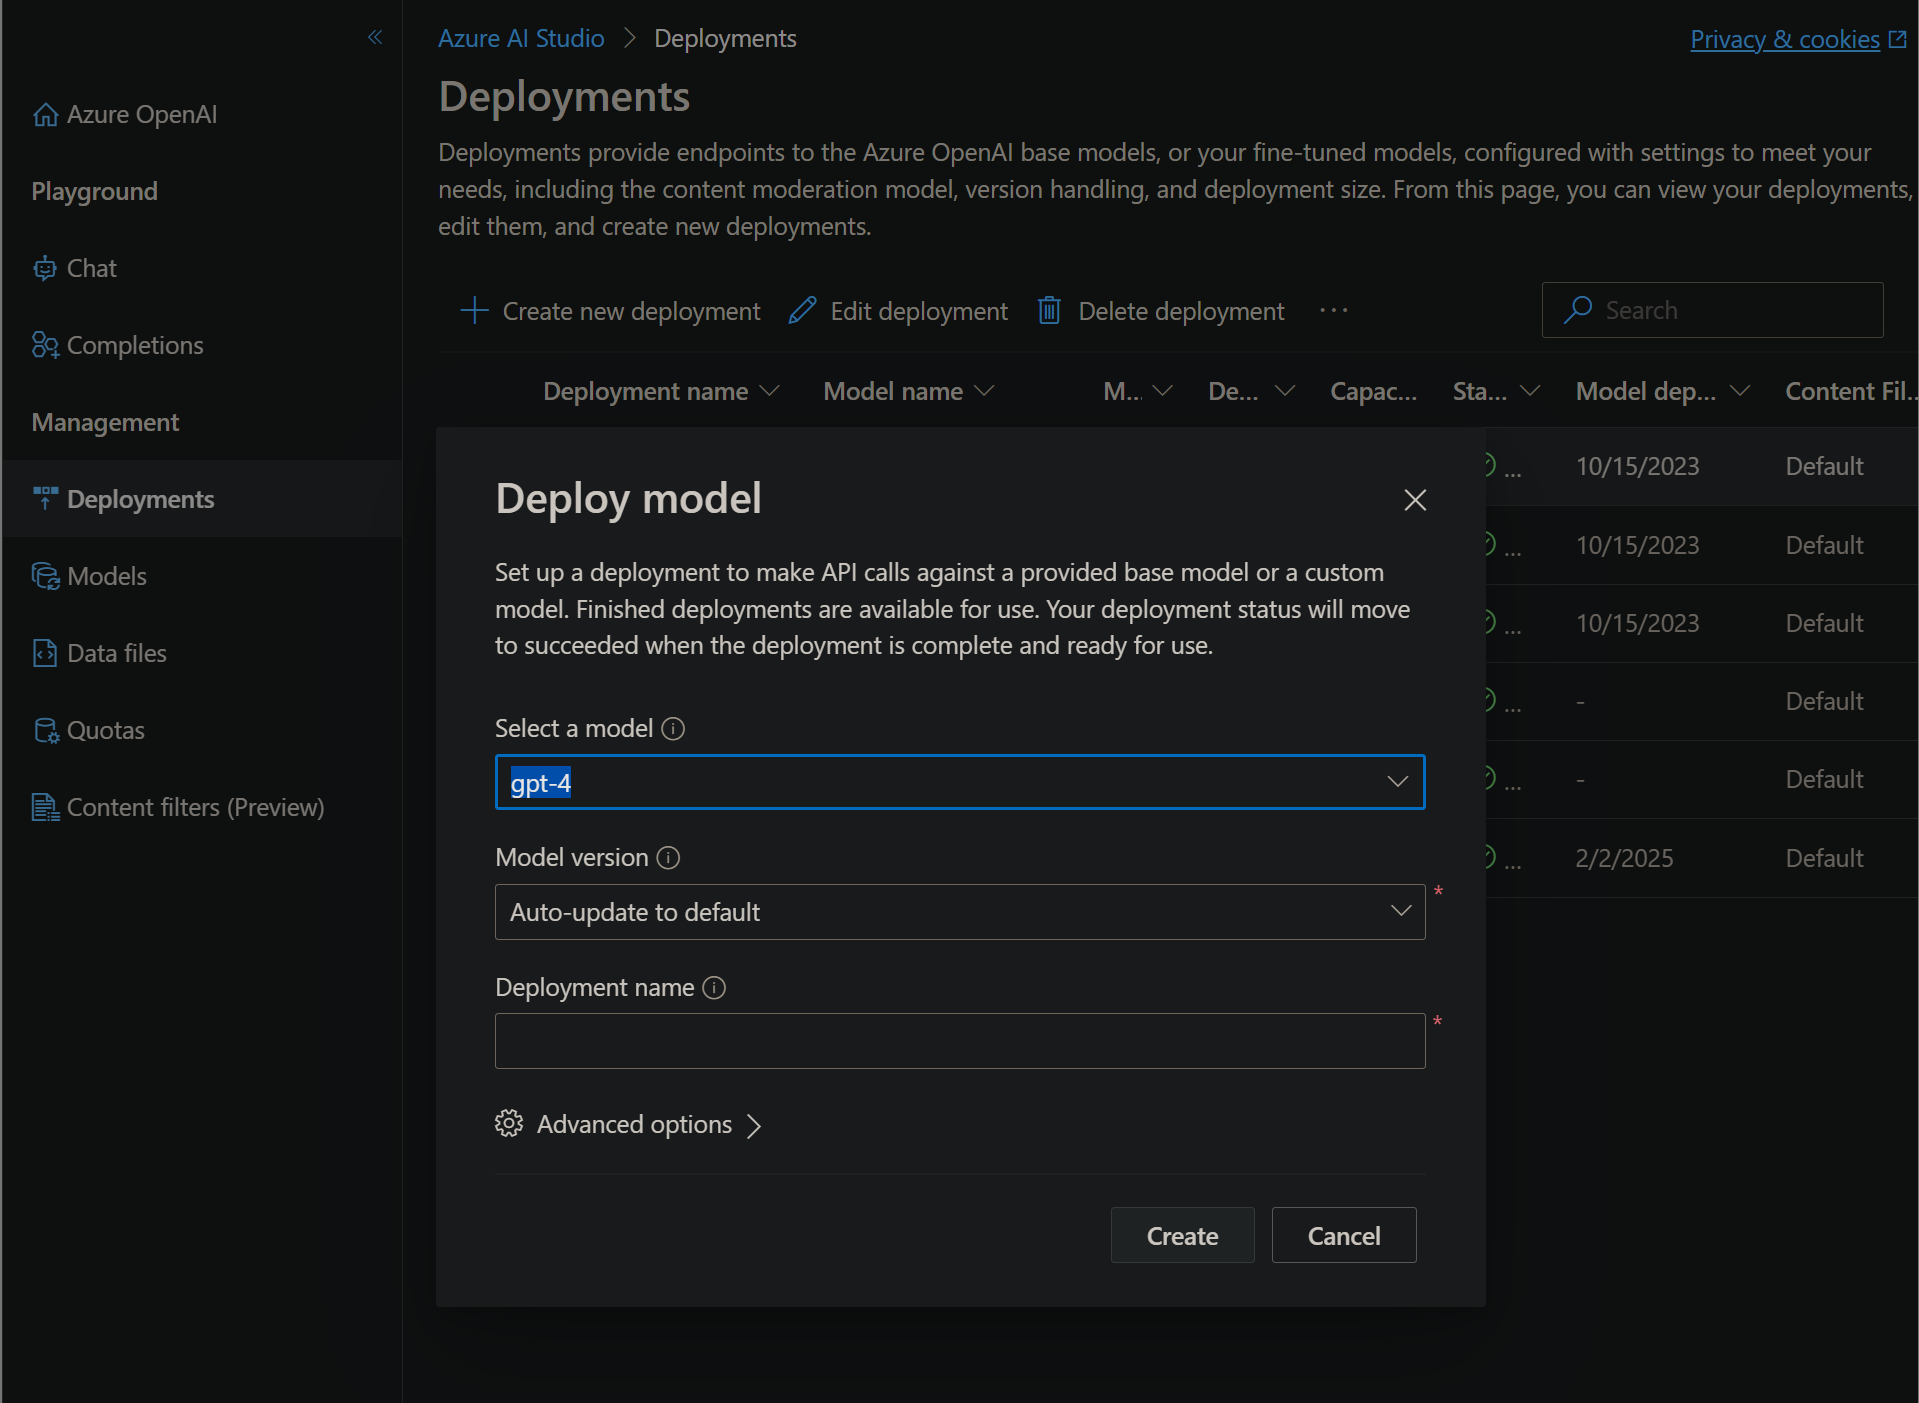Close the Deploy model dialog
This screenshot has width=1919, height=1403.
coord(1415,500)
